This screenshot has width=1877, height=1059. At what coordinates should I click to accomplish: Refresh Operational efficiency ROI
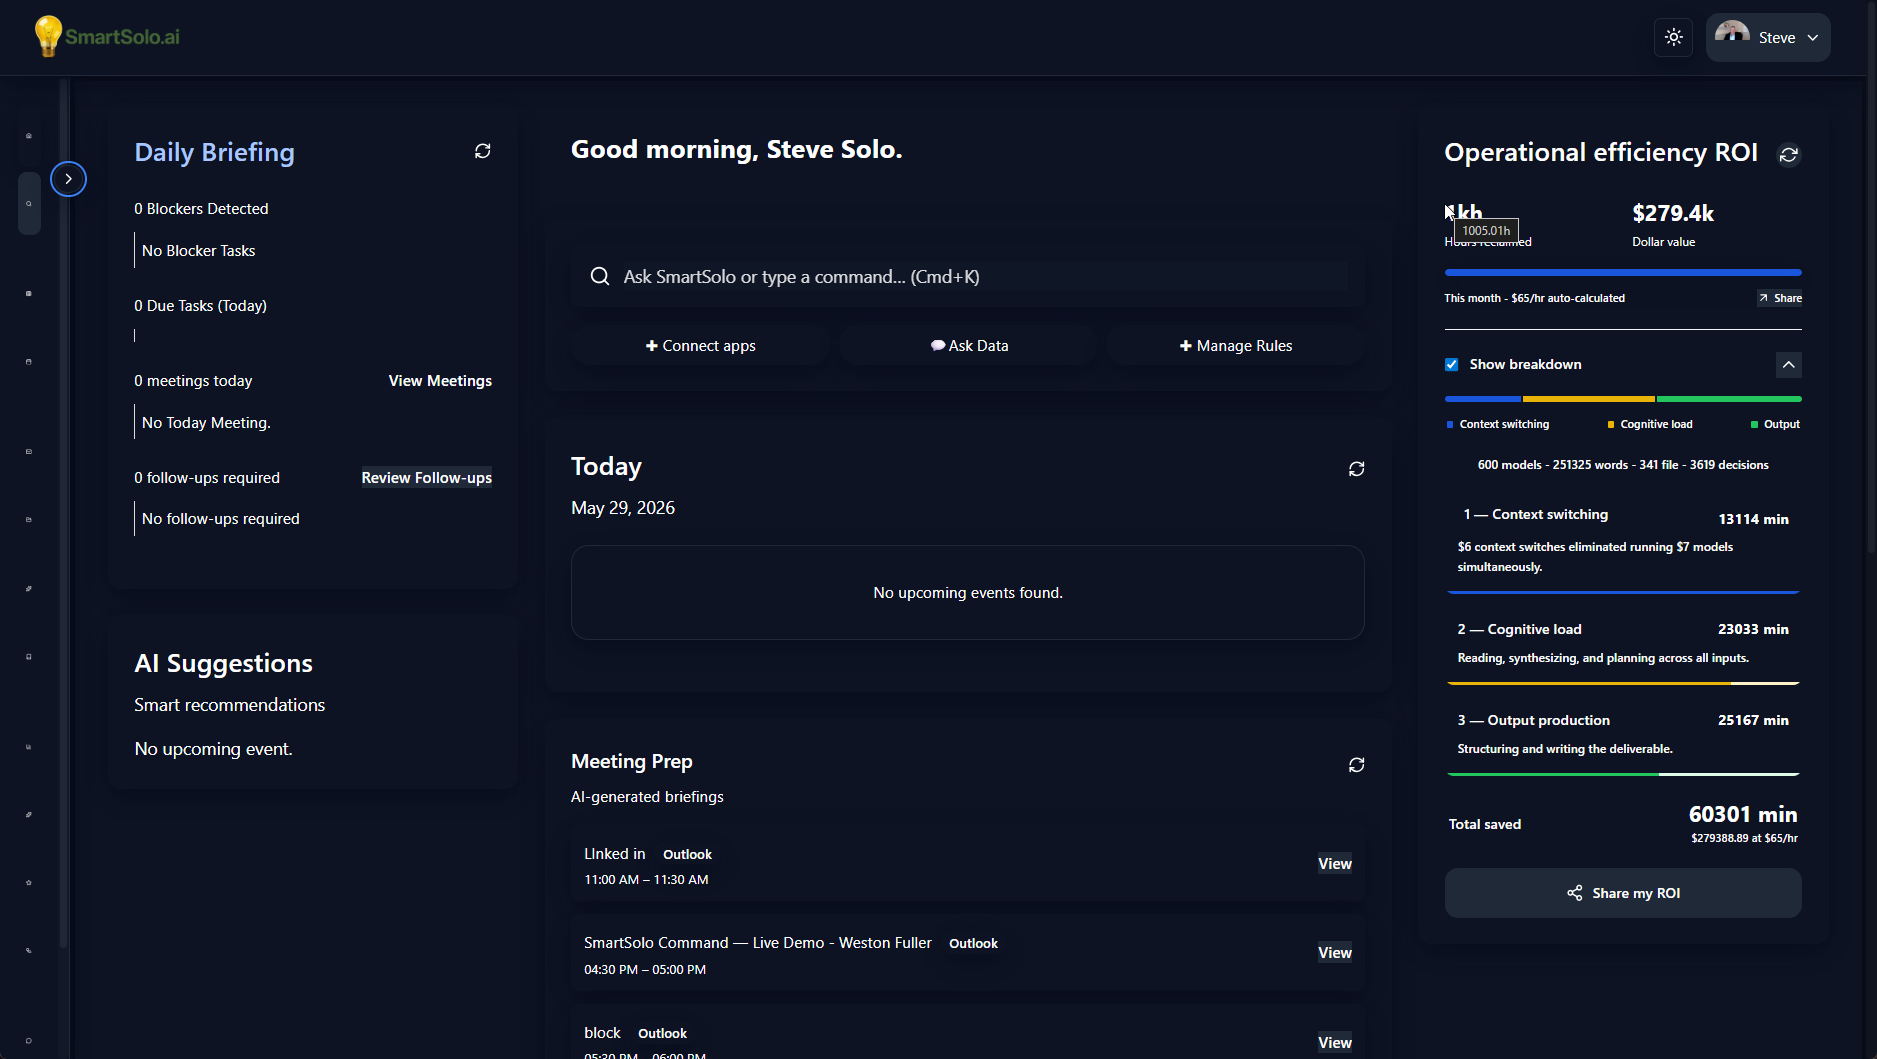[x=1788, y=155]
